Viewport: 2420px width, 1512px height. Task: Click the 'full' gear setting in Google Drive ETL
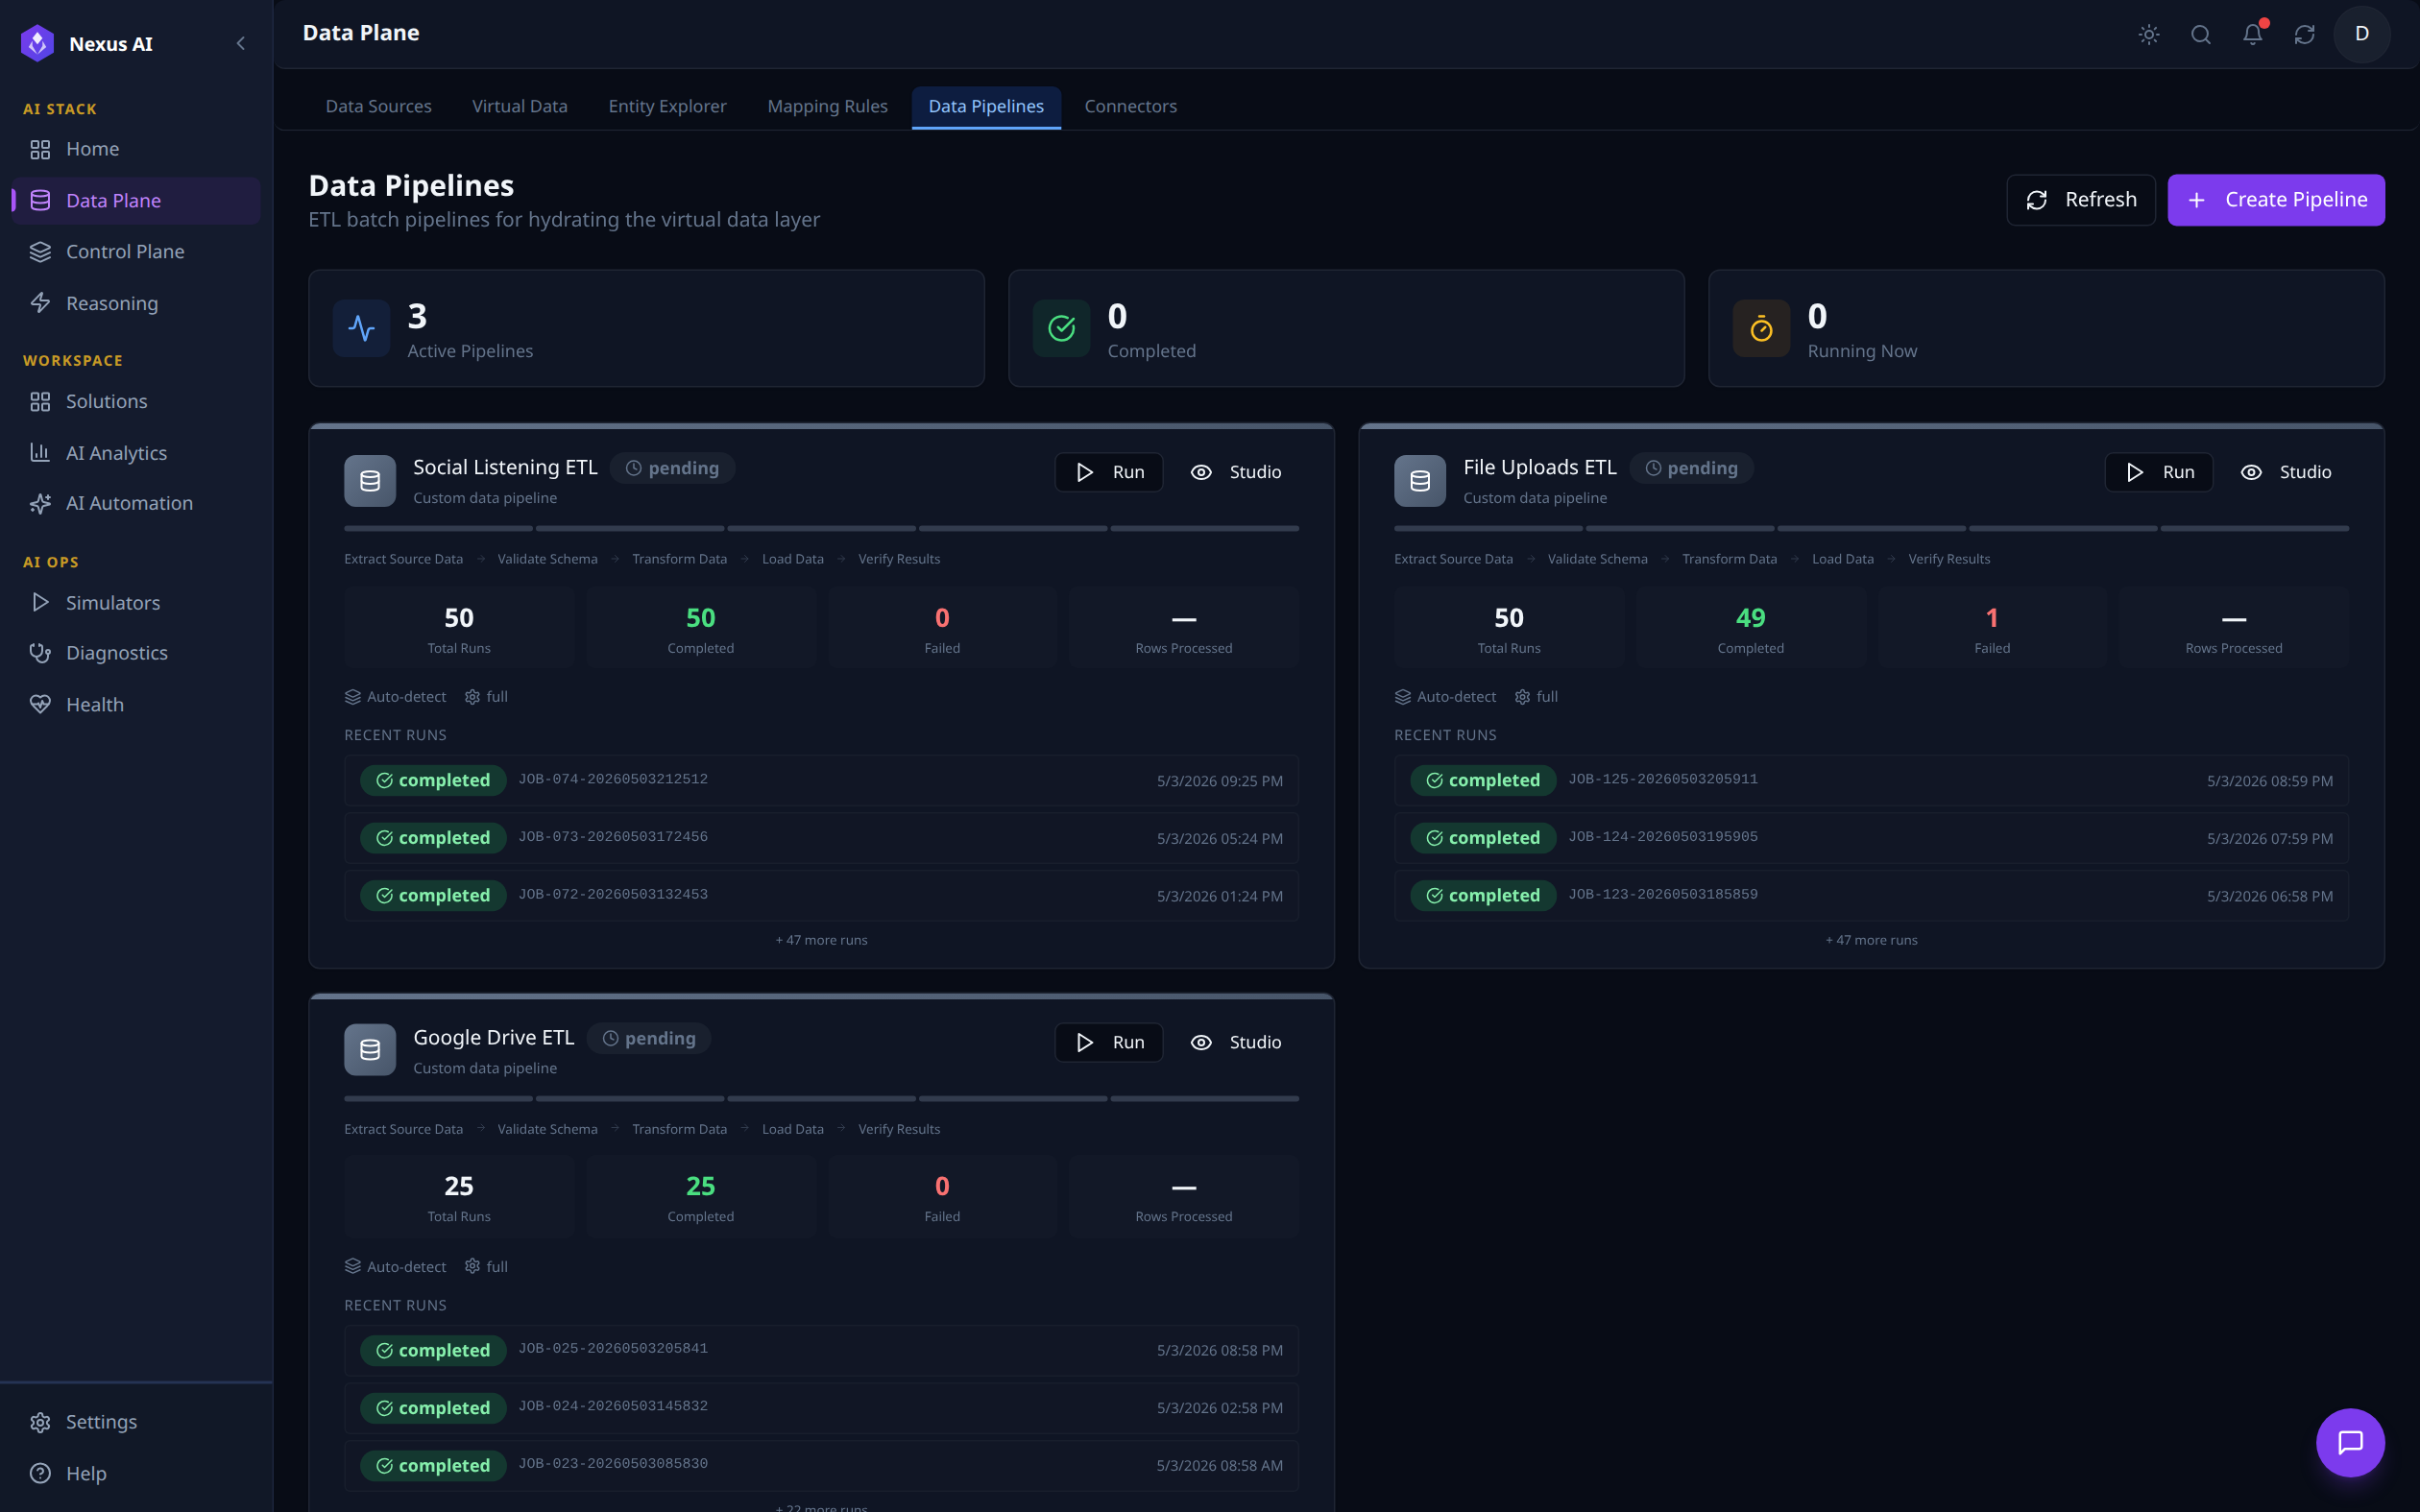point(486,1267)
